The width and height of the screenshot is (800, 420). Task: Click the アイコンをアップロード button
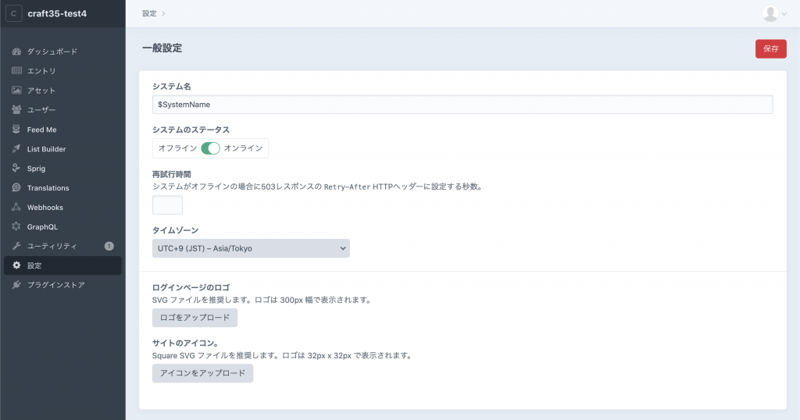pyautogui.click(x=203, y=373)
